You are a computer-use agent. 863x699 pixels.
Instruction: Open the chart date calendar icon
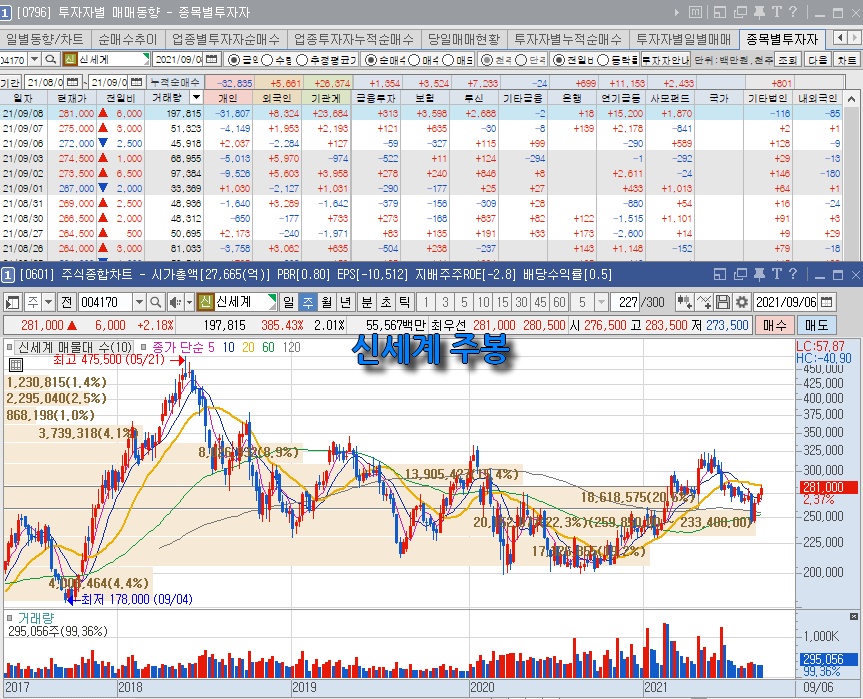826,302
